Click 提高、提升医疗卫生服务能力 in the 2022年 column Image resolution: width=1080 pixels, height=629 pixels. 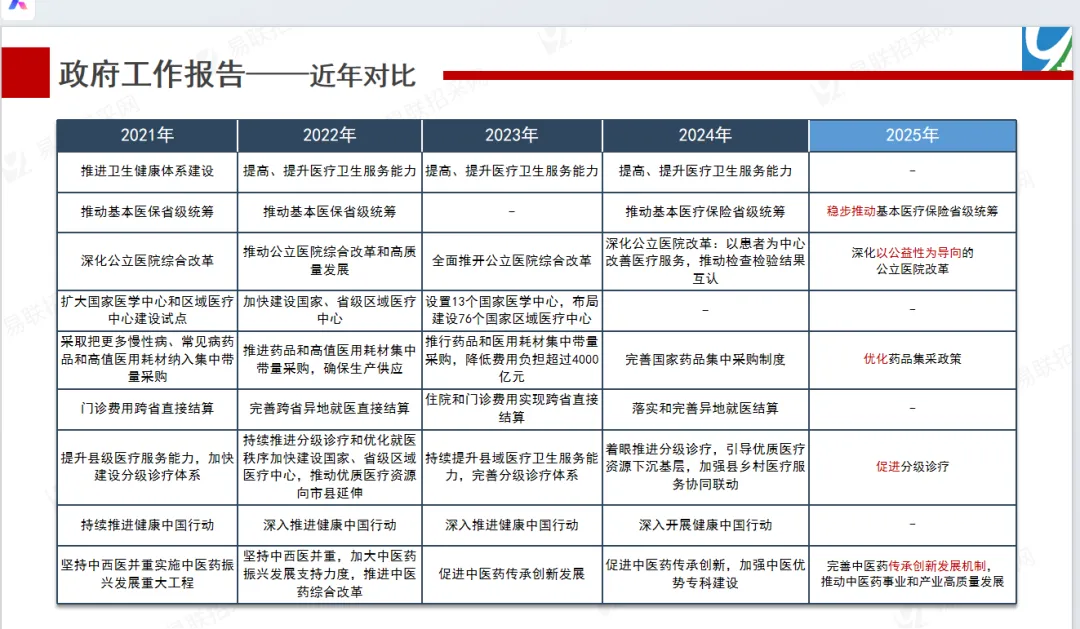tap(329, 172)
